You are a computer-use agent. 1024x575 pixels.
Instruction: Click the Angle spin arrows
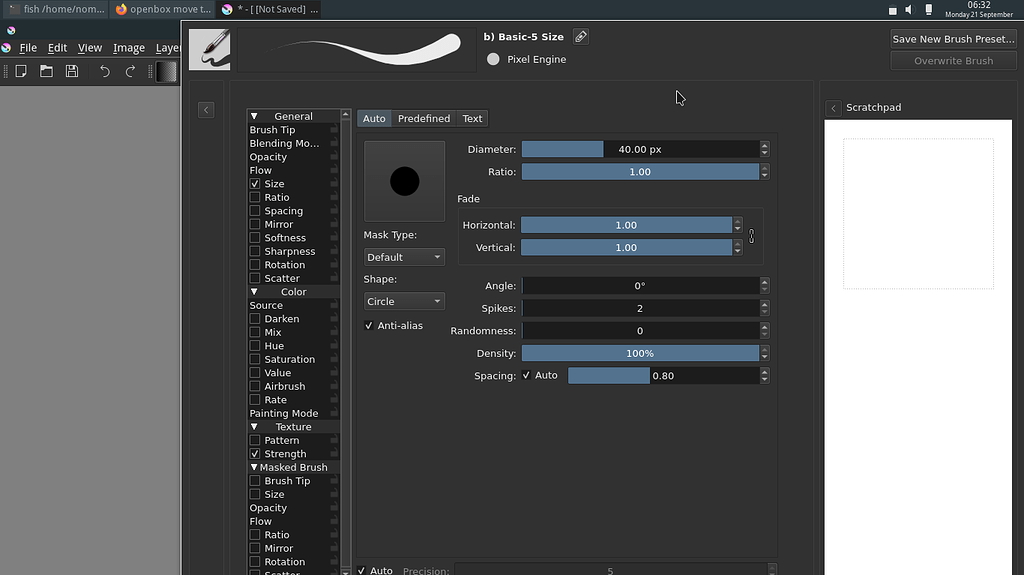coord(764,286)
